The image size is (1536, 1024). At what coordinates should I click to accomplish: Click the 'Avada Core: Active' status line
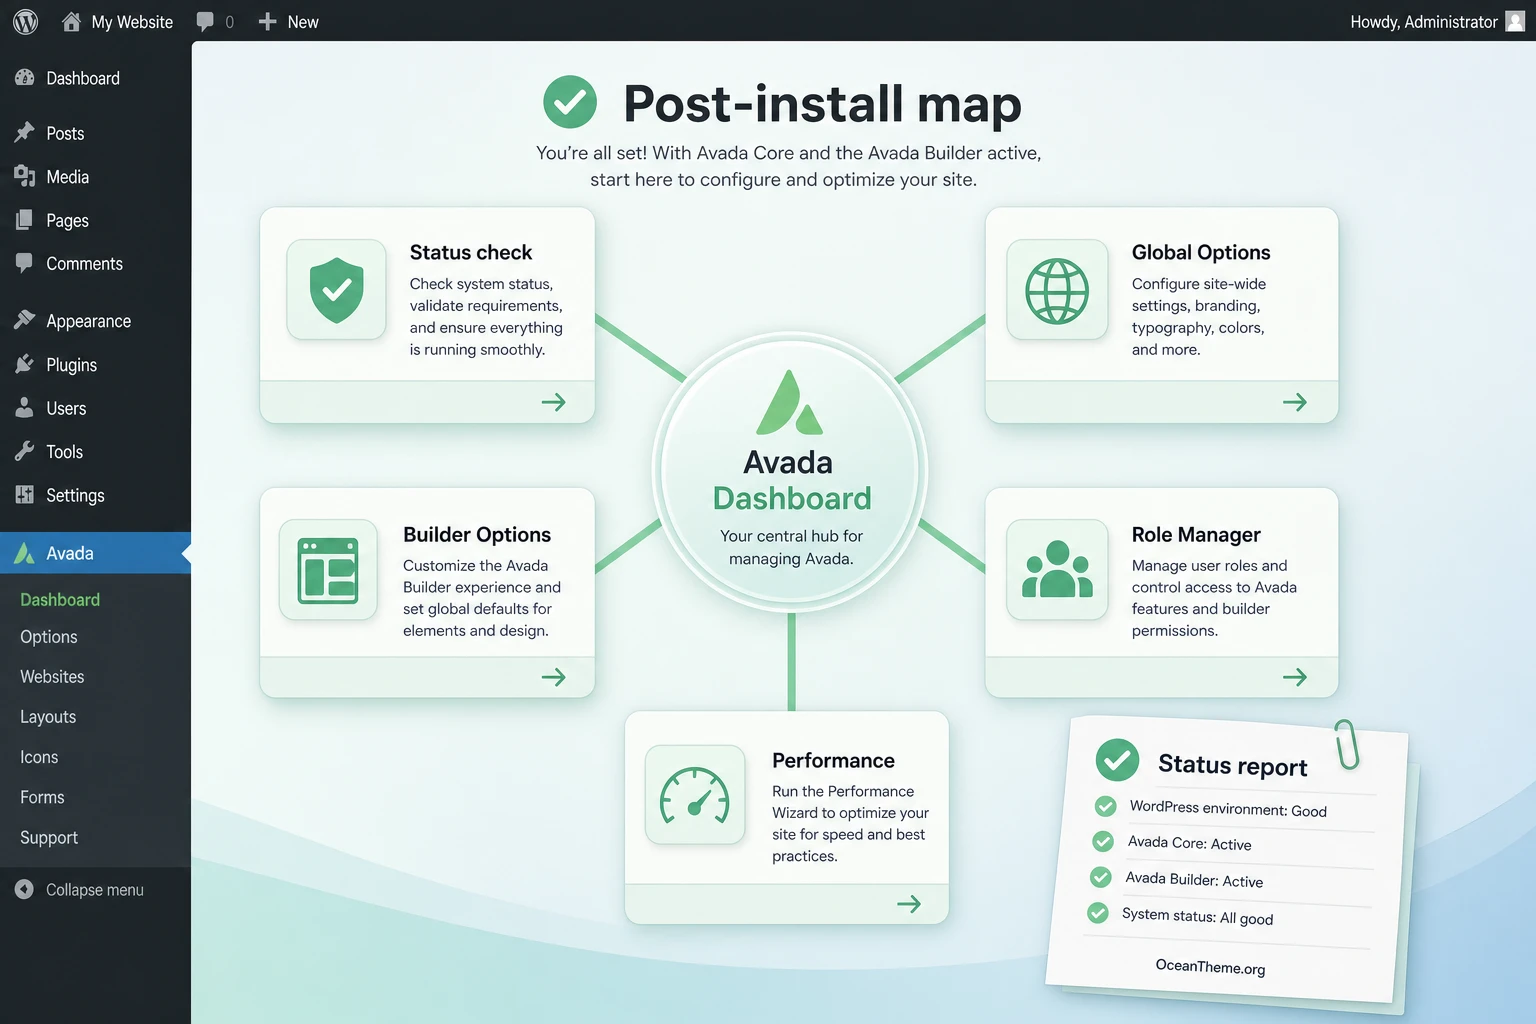click(x=1189, y=843)
